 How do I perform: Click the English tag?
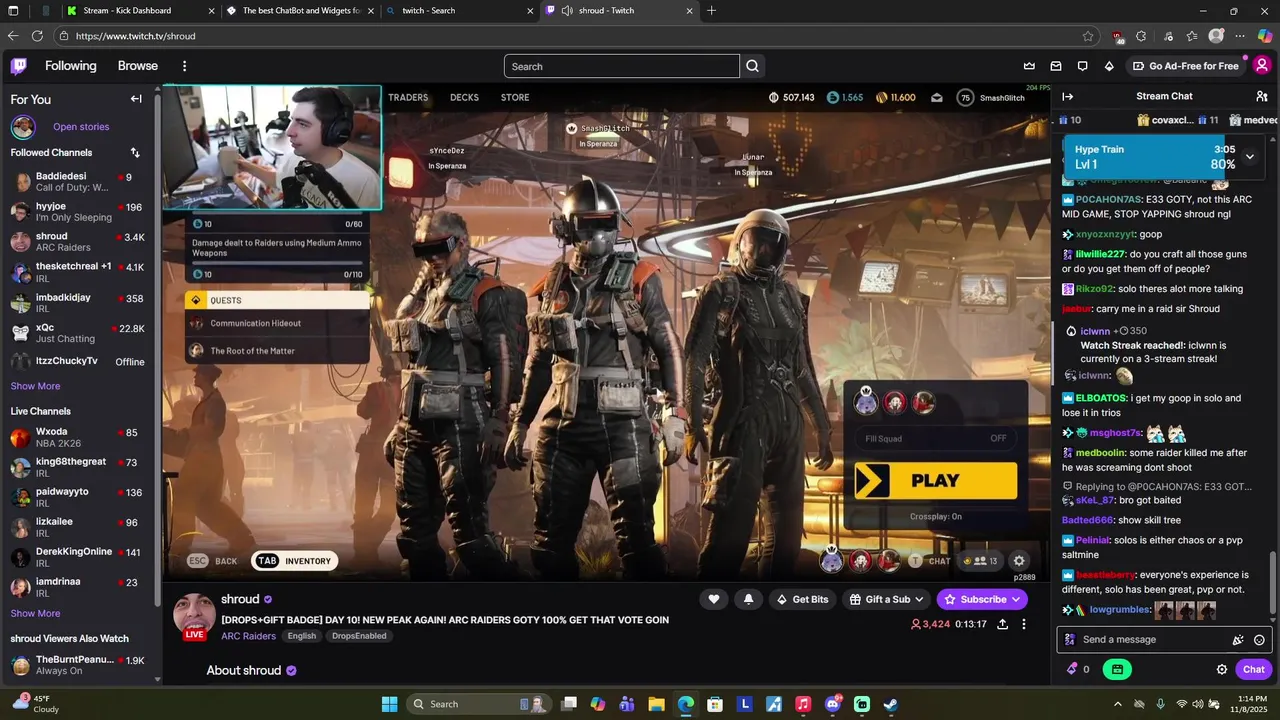coord(301,636)
